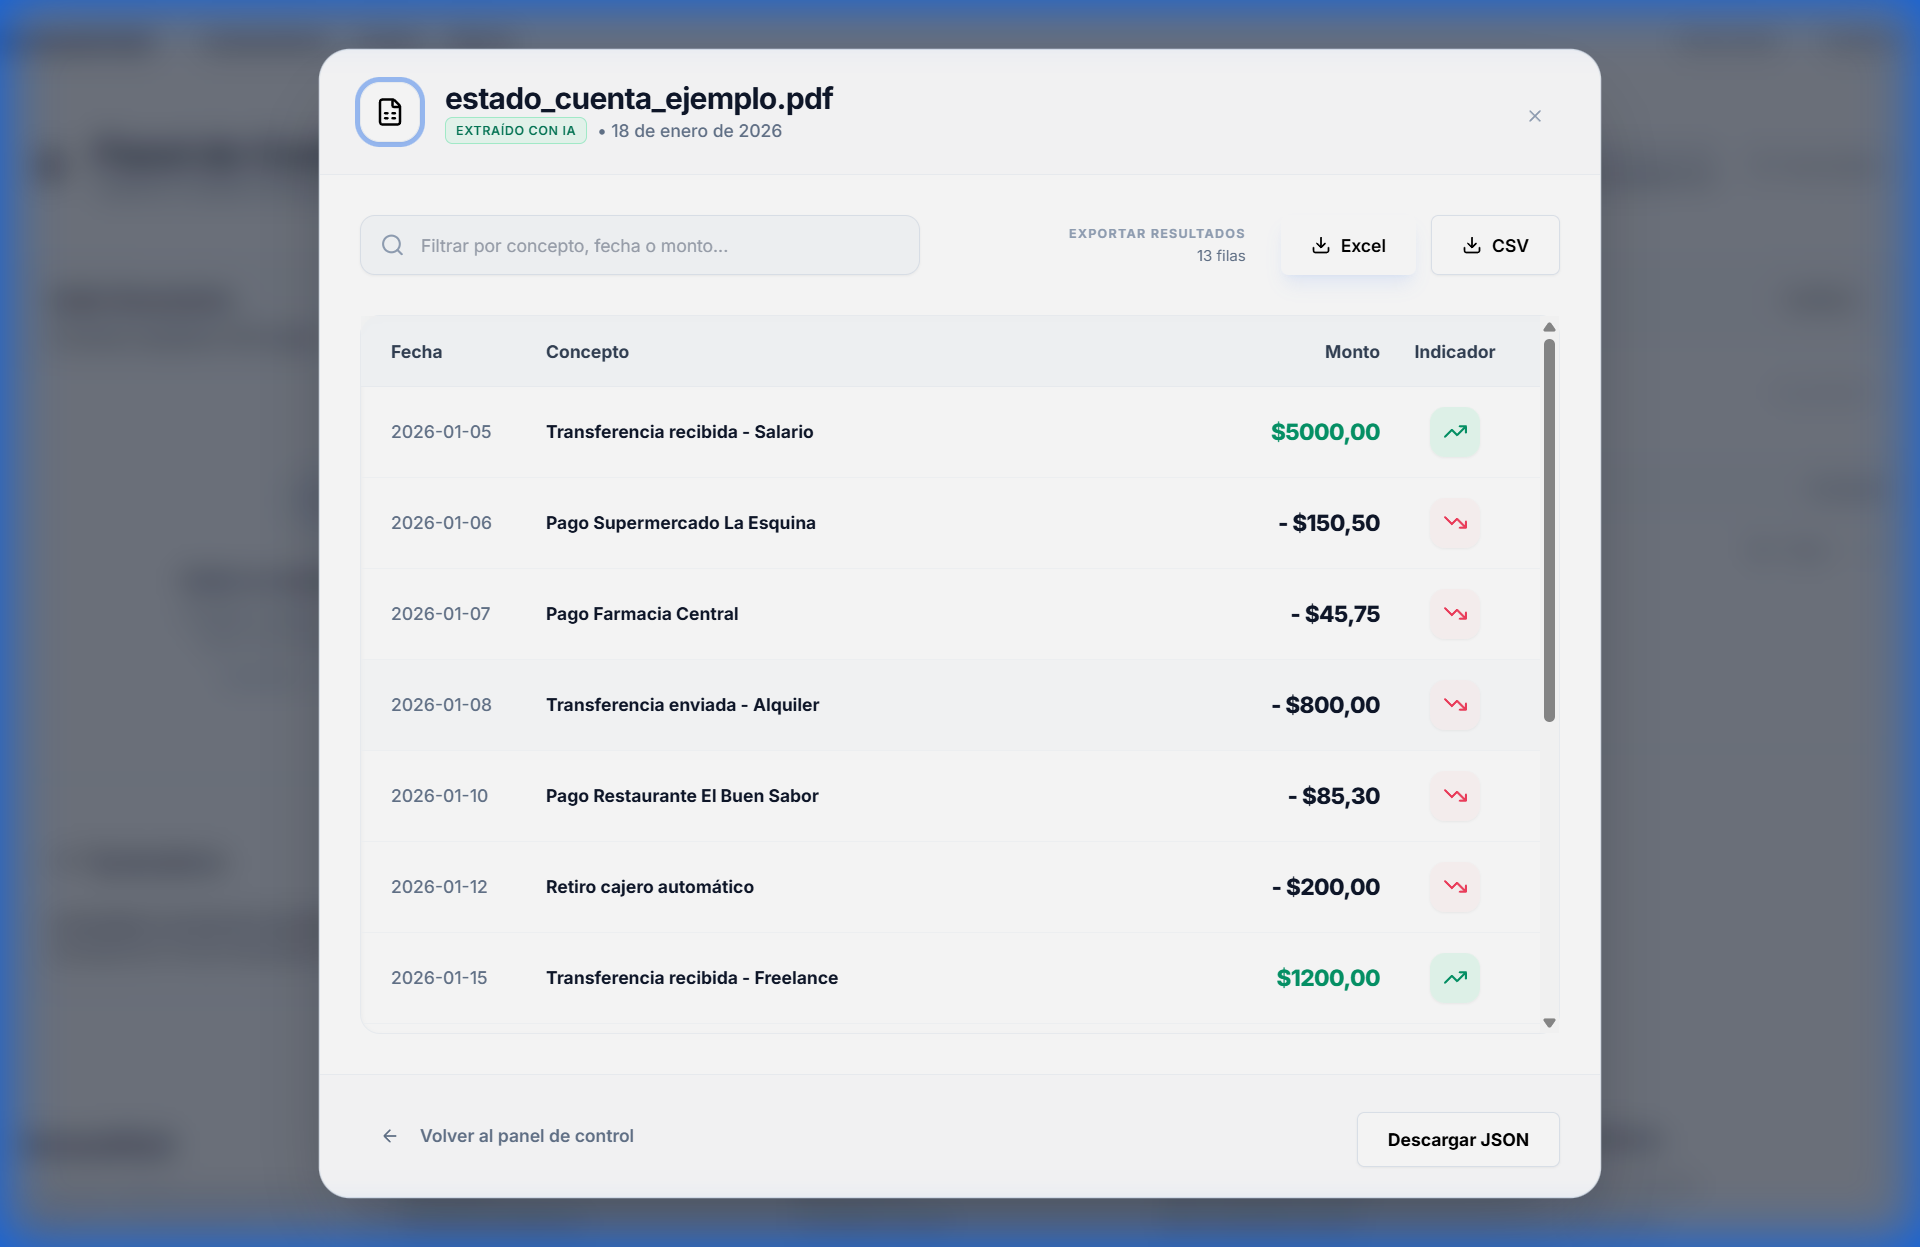Export results to Excel
Image resolution: width=1920 pixels, height=1247 pixels.
(x=1348, y=245)
